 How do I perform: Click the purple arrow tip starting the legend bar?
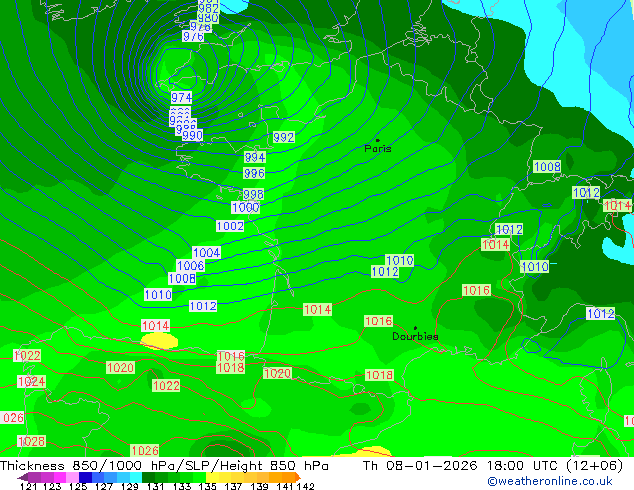(x=23, y=477)
